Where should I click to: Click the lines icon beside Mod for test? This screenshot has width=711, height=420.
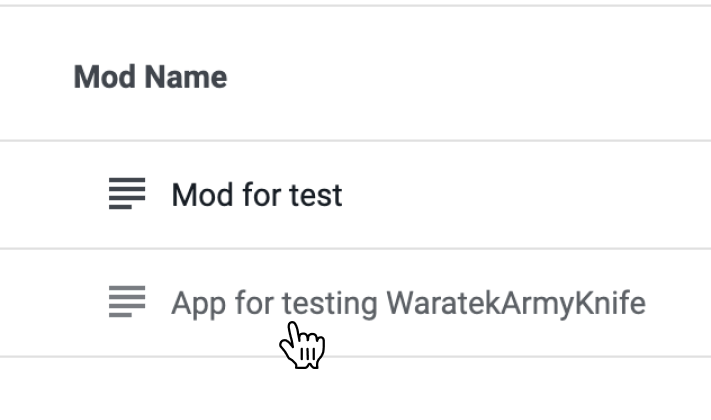click(127, 194)
